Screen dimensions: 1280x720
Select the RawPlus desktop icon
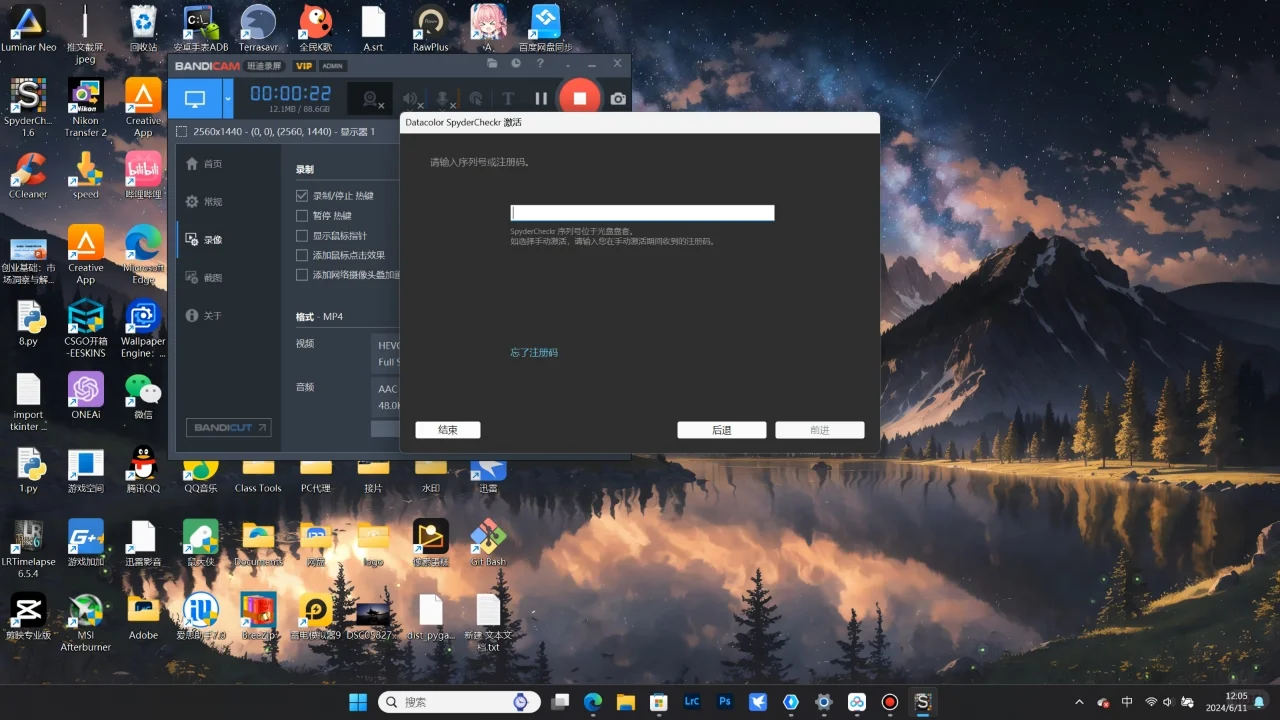point(431,29)
